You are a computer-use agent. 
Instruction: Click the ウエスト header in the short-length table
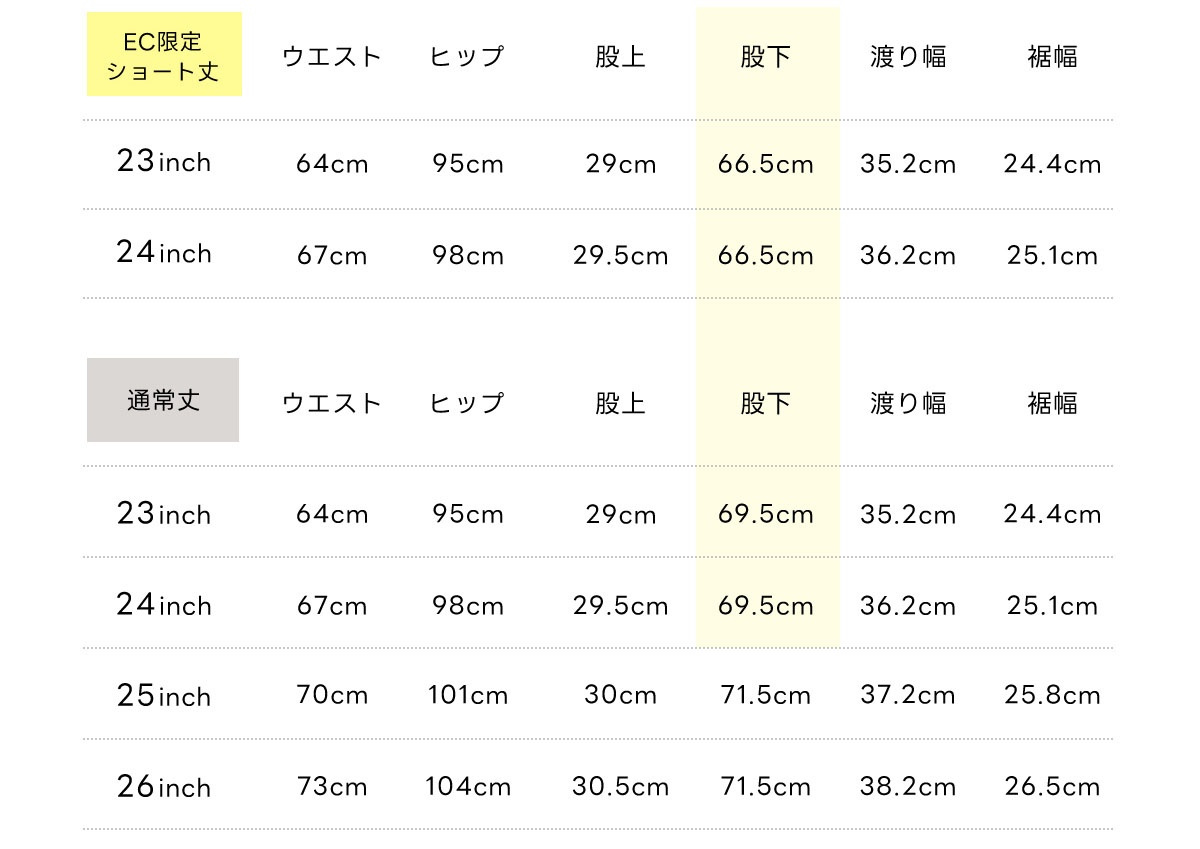coord(332,57)
